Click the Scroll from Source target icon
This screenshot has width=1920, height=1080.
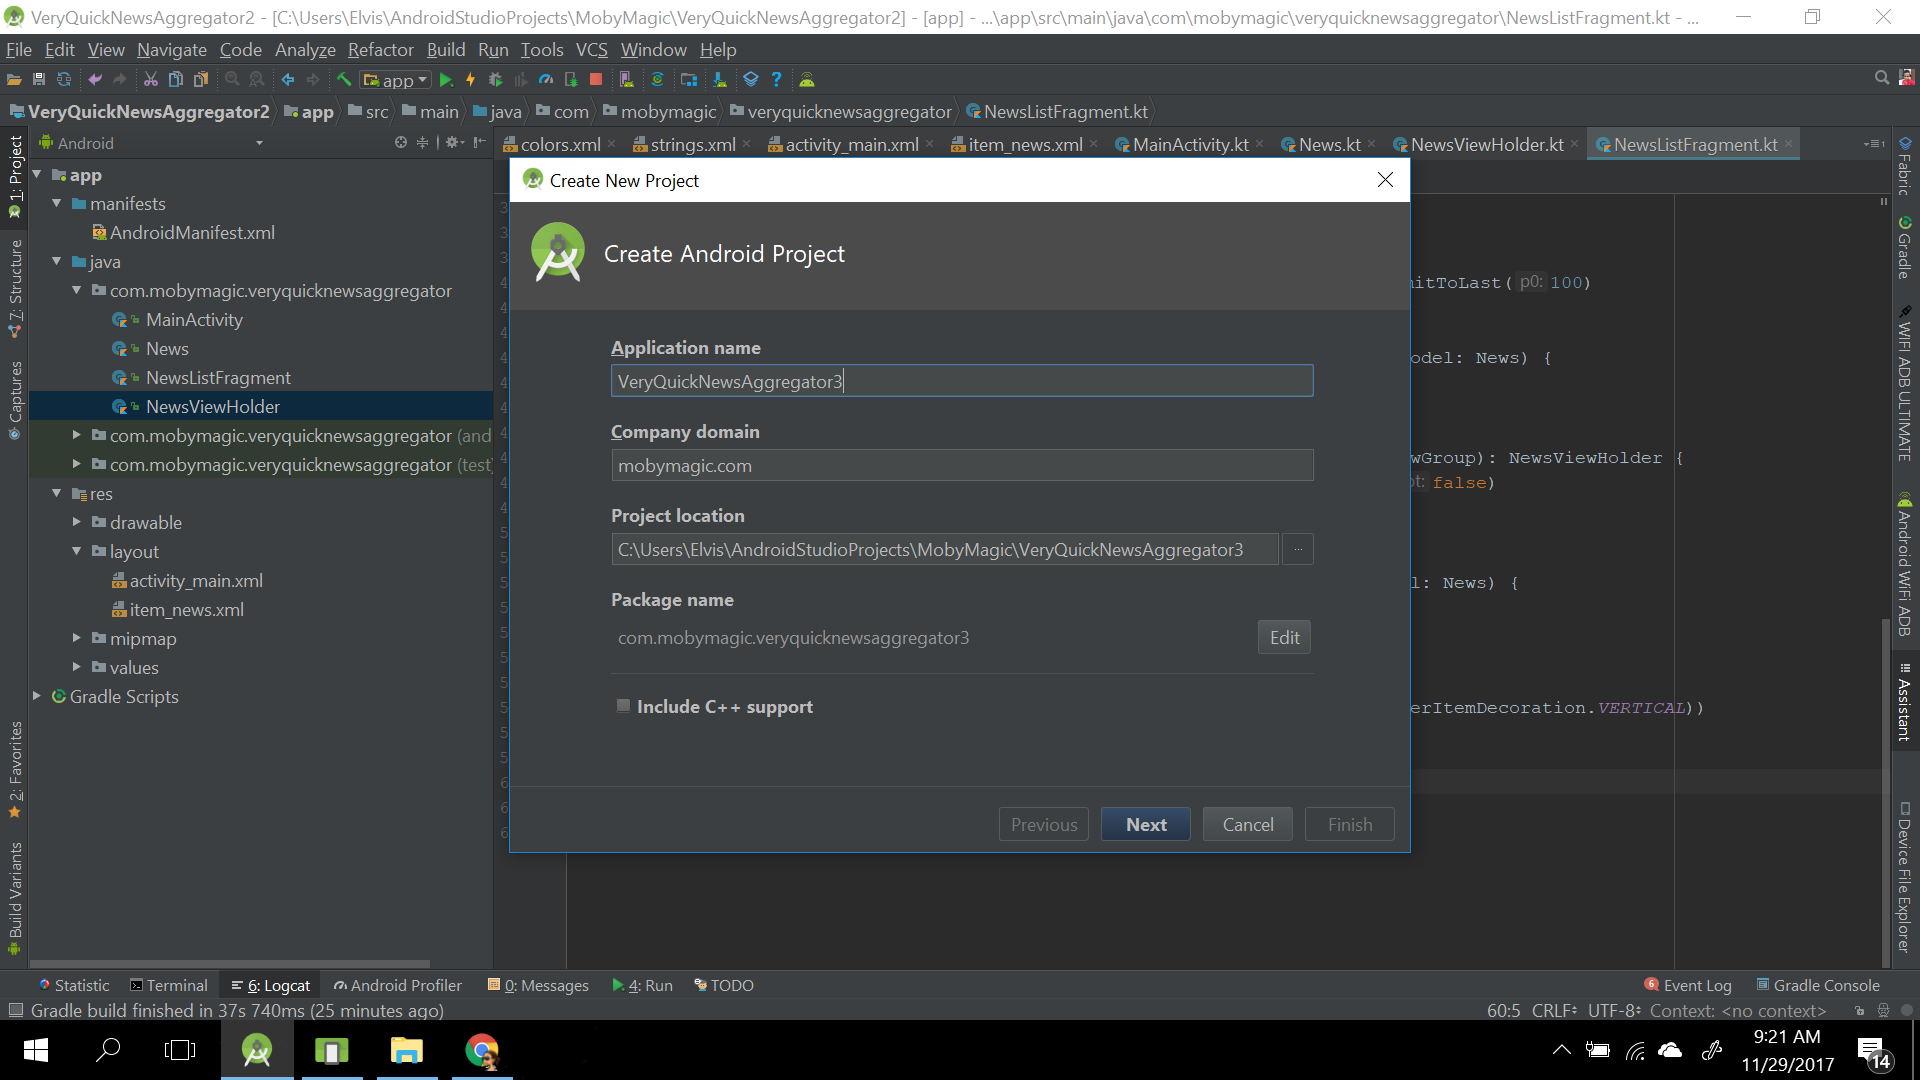point(401,143)
